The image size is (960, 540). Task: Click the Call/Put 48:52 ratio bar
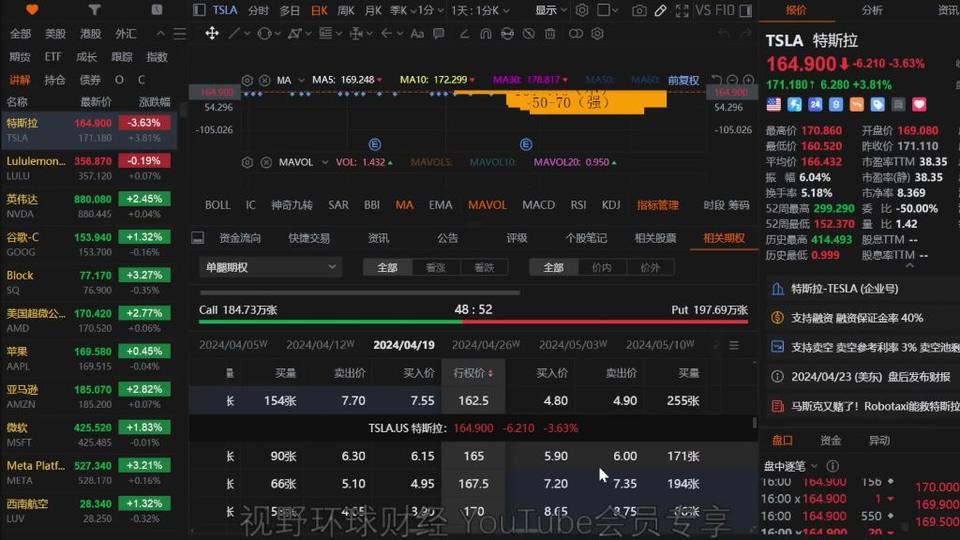tap(473, 321)
